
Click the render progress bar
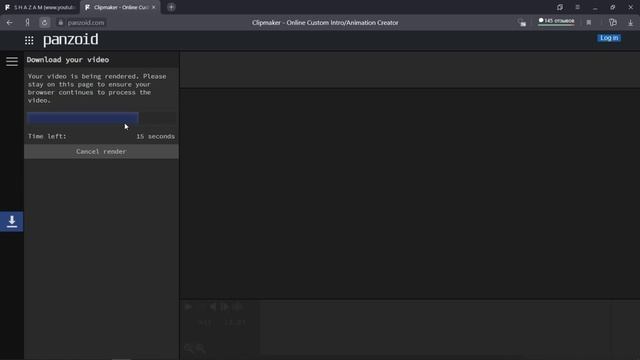[102, 118]
